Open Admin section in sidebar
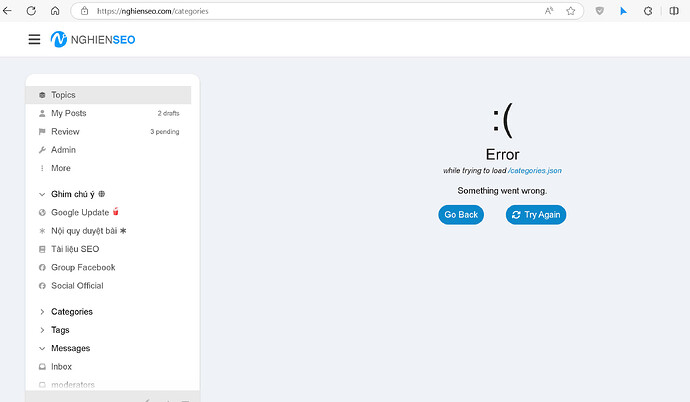The width and height of the screenshot is (690, 402). 108,150
